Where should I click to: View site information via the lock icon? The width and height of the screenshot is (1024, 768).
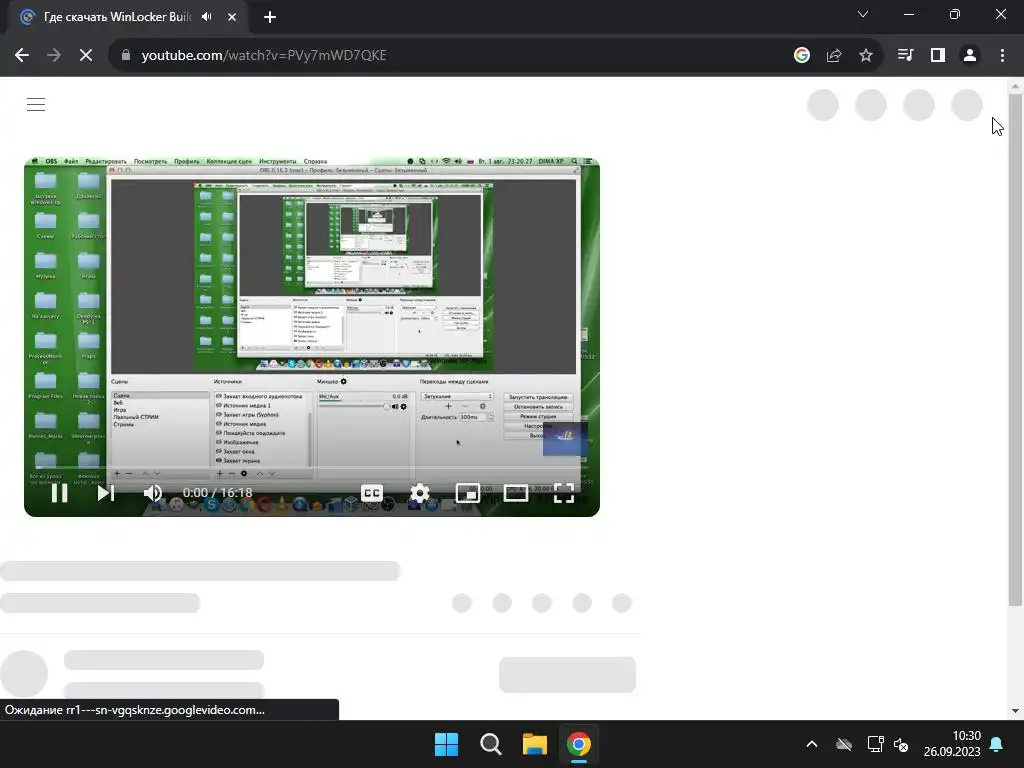point(126,56)
